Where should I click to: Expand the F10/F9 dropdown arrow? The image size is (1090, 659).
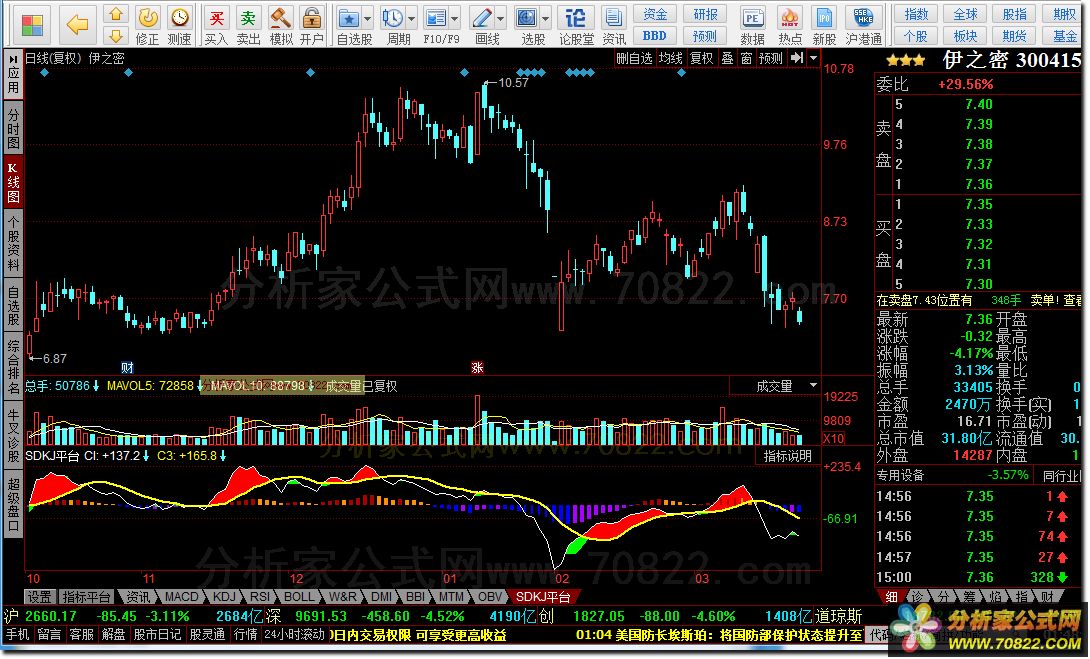click(455, 19)
